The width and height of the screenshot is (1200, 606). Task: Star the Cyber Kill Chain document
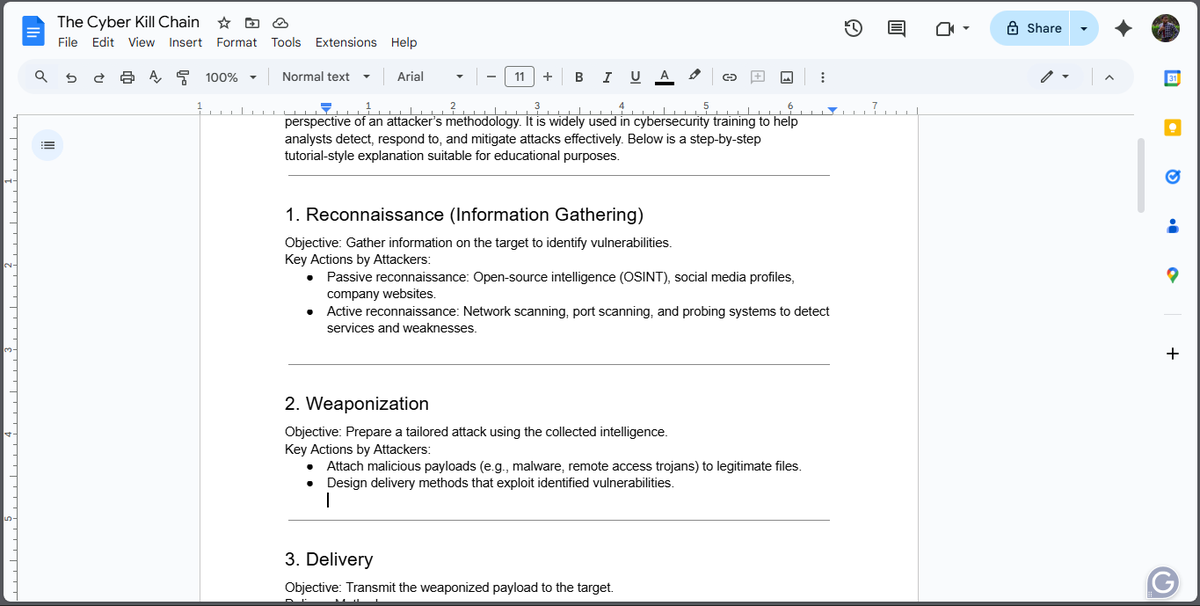coord(225,22)
